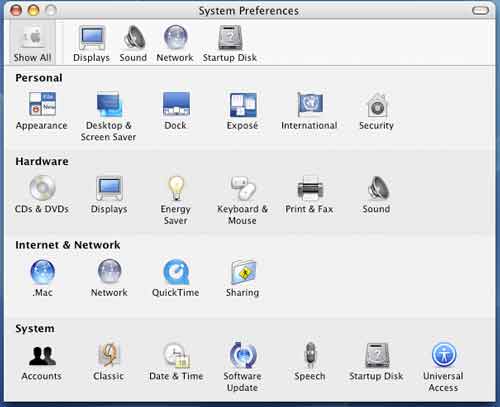Open Network in Internet & Network section
Viewport: 500px width, 407px height.
coord(109,278)
